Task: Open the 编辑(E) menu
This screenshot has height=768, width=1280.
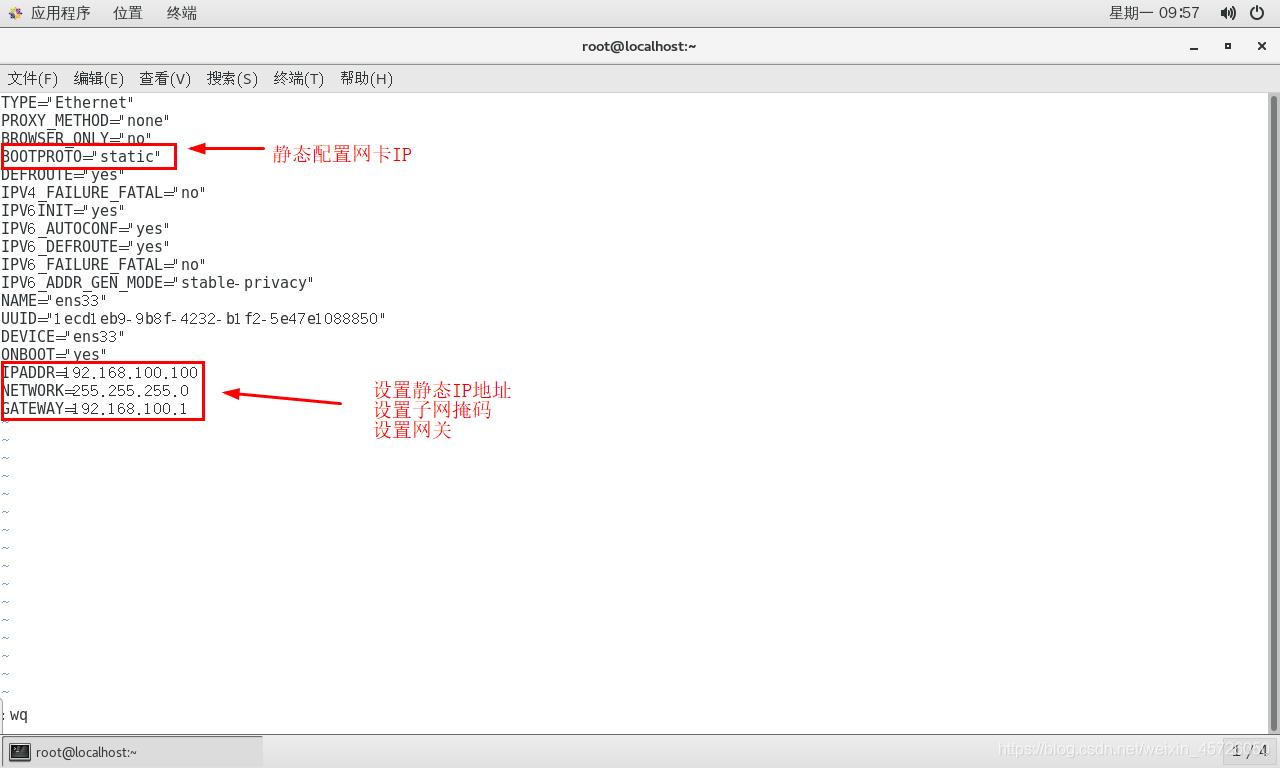Action: point(99,78)
